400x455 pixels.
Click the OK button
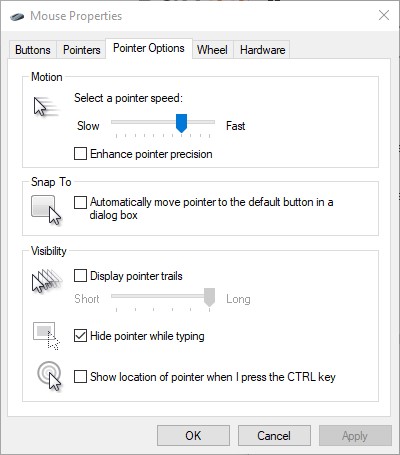(193, 435)
